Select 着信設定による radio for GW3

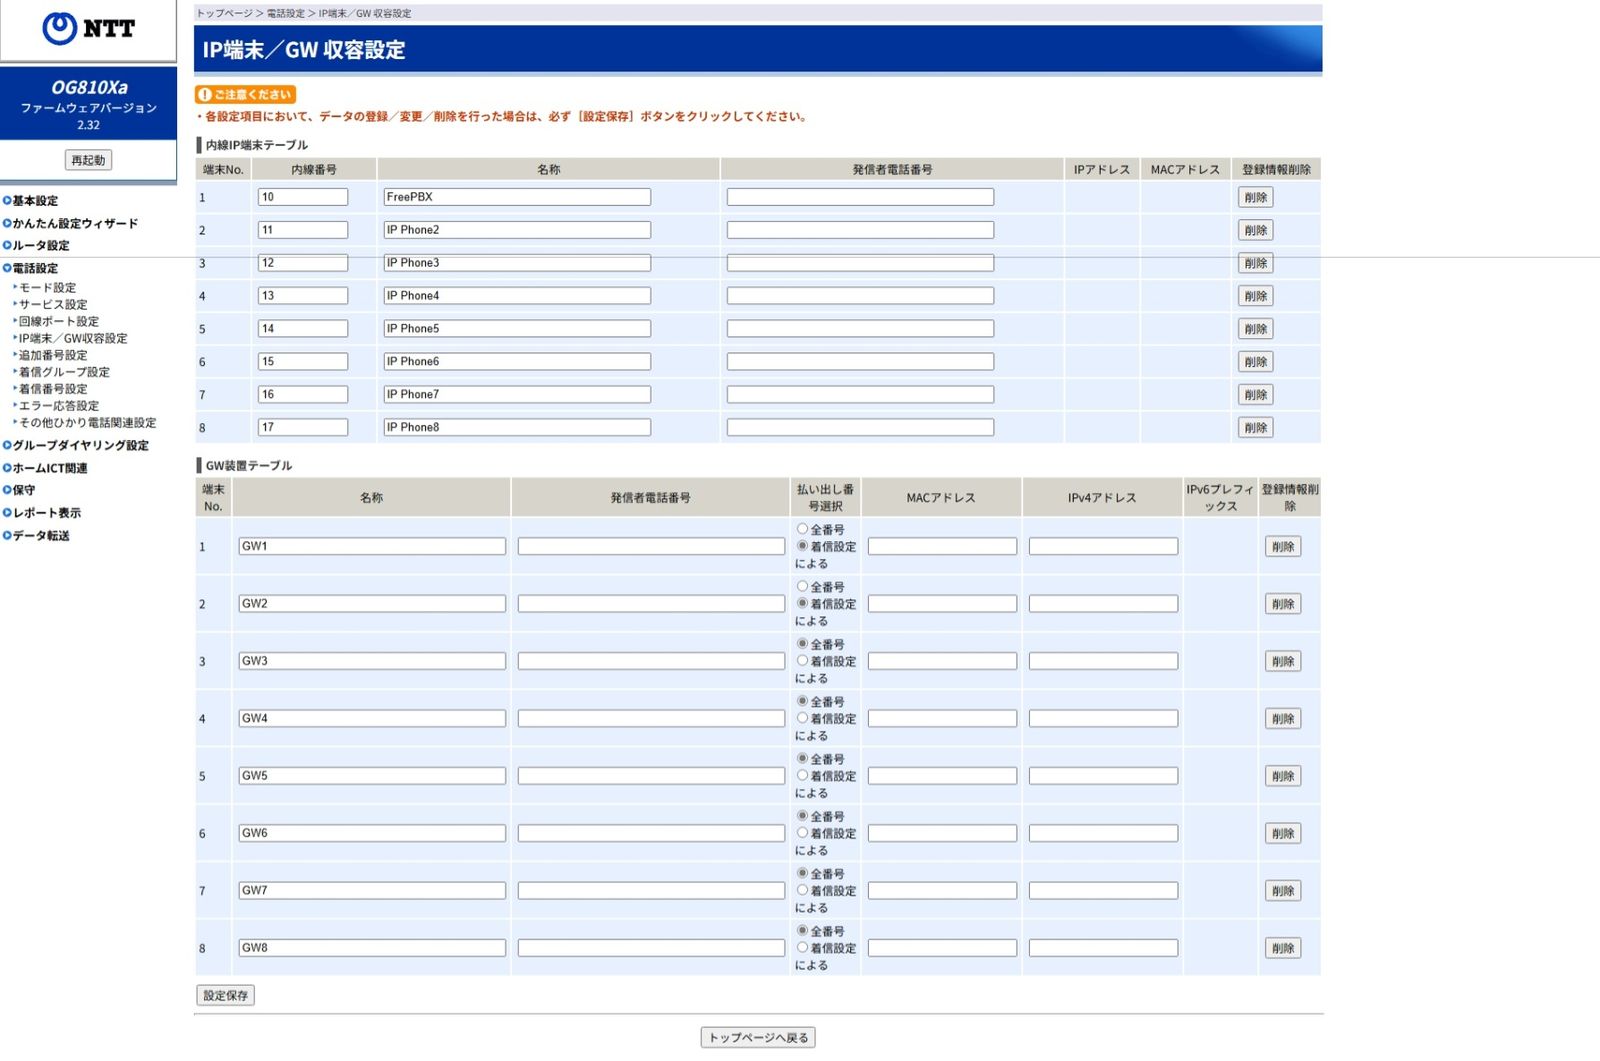pyautogui.click(x=802, y=661)
